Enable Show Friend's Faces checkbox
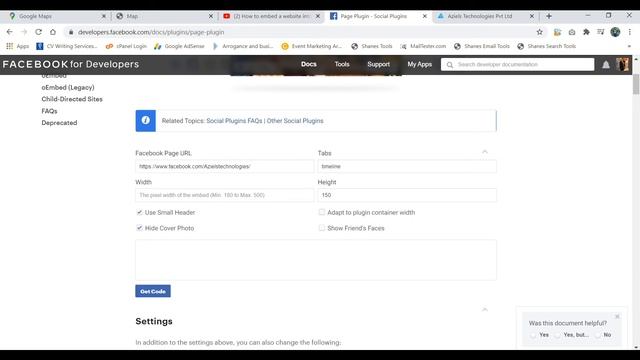Screen dimensions: 640x360 click(x=322, y=228)
